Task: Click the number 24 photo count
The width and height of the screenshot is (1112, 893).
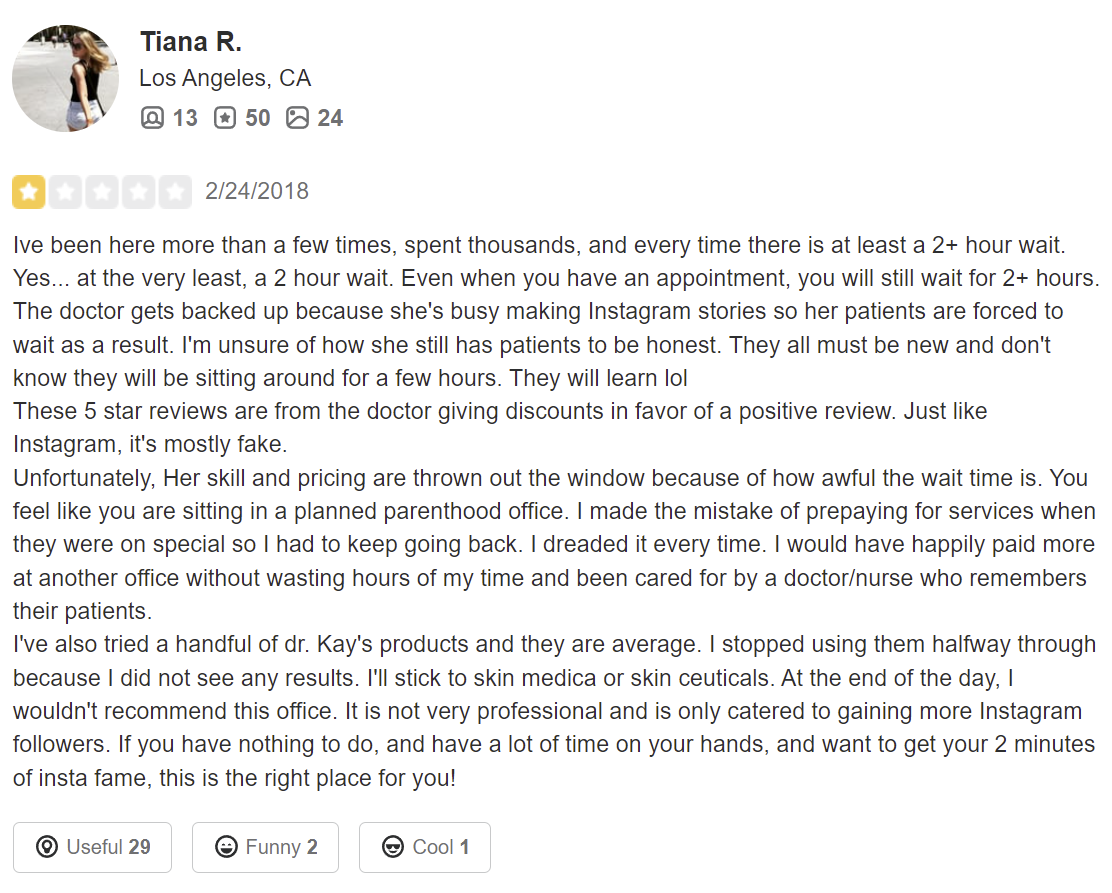Action: click(x=330, y=118)
